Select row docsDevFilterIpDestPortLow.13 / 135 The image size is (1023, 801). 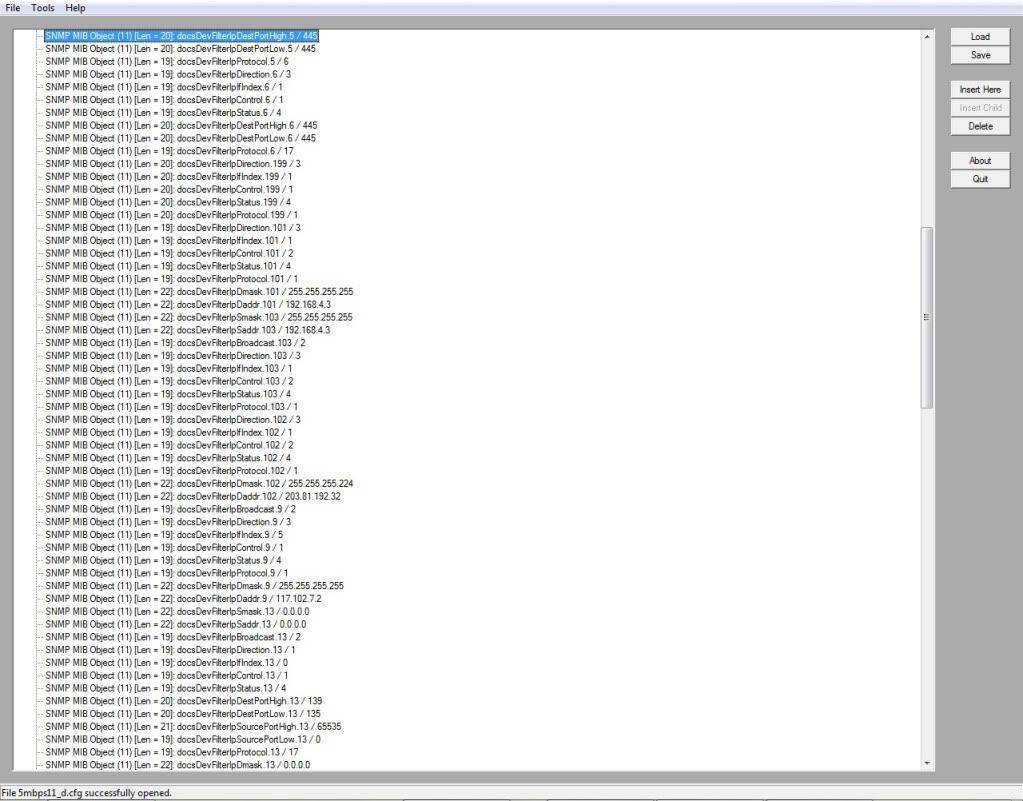(183, 714)
